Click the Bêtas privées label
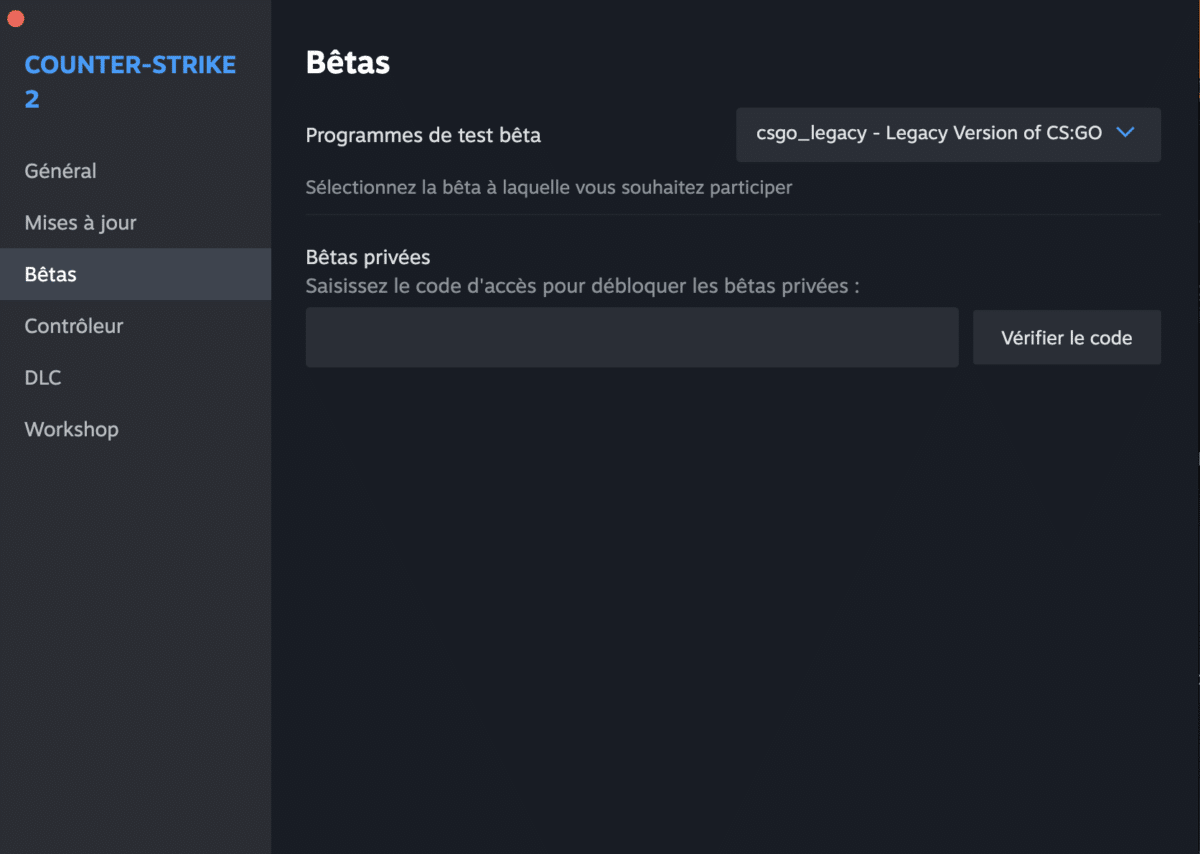This screenshot has width=1200, height=854. [368, 257]
